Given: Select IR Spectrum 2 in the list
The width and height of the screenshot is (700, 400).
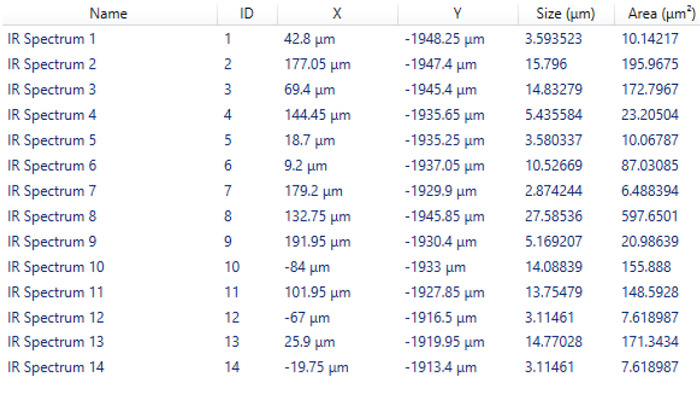Looking at the screenshot, I should click(350, 64).
